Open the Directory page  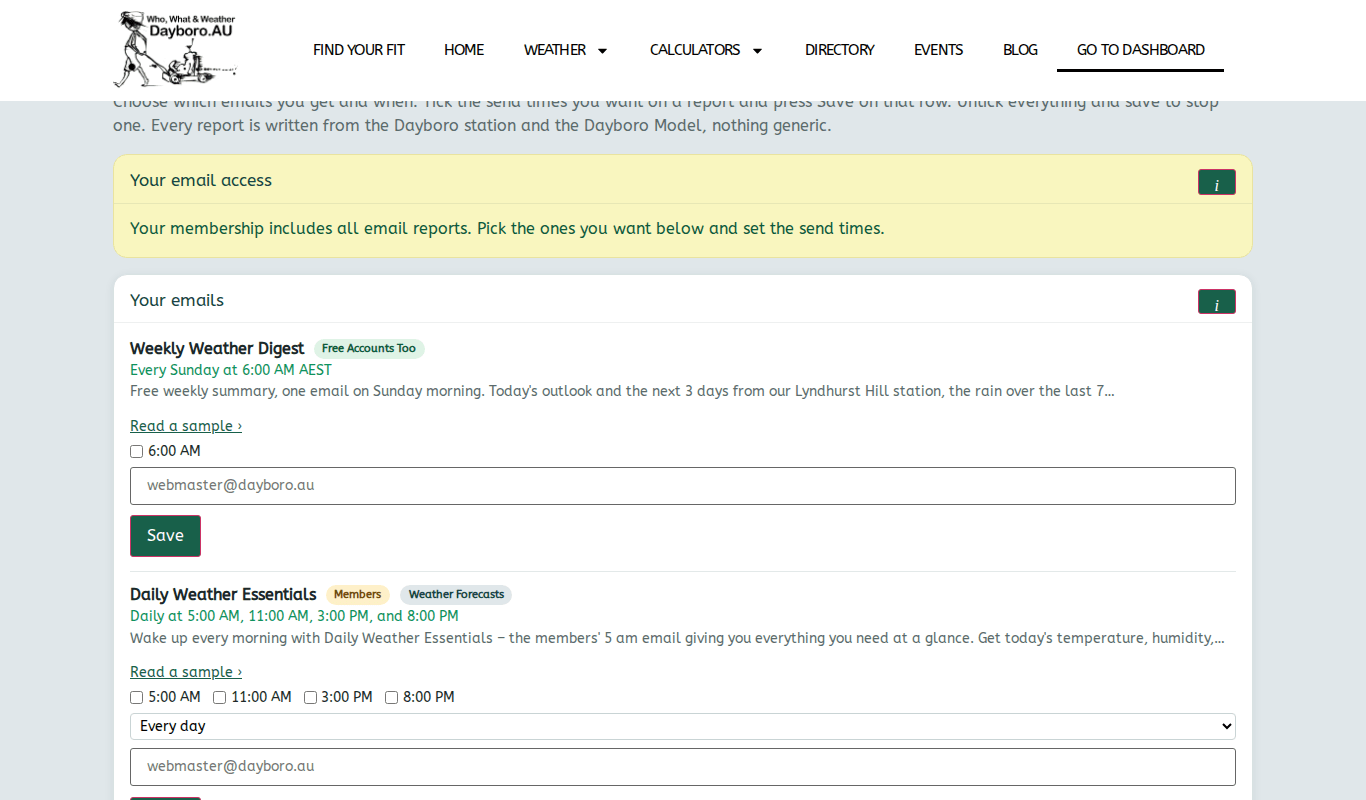point(840,50)
